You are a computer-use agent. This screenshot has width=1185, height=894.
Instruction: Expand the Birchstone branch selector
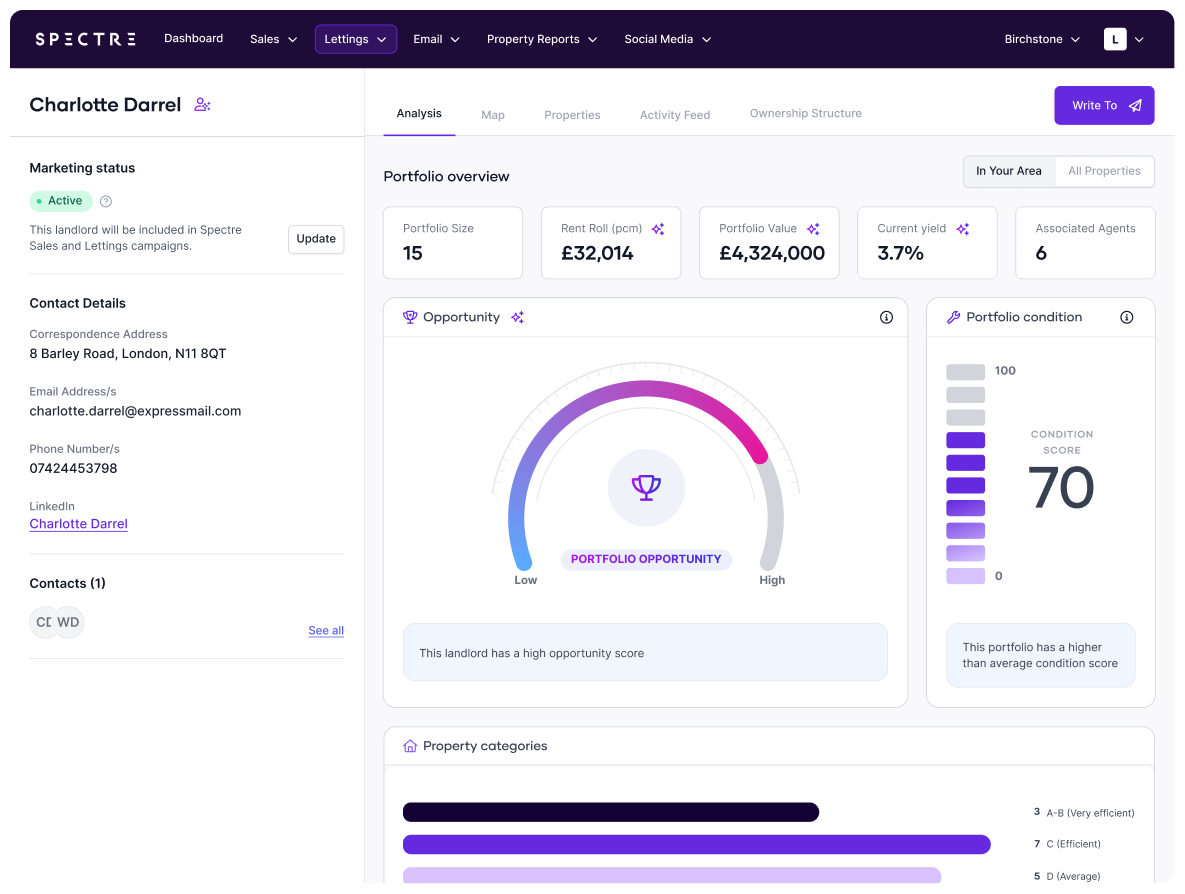pos(1042,39)
